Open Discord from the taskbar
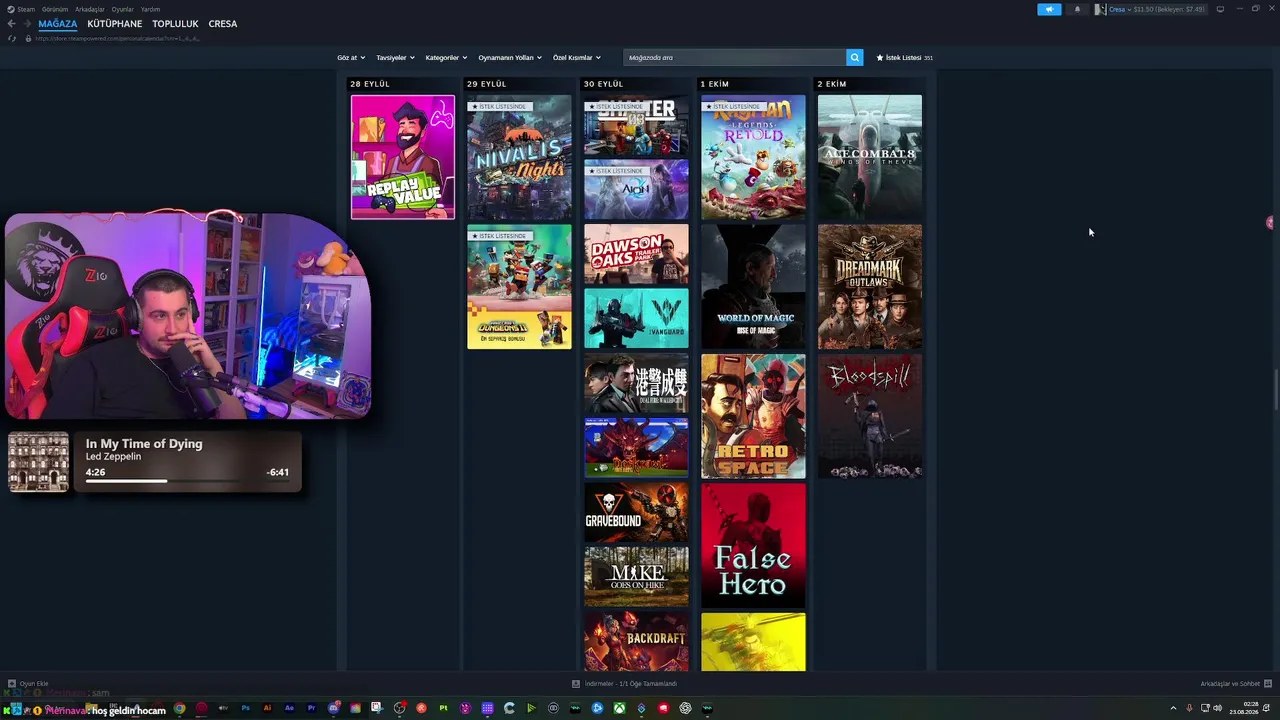1280x720 pixels. 333,708
